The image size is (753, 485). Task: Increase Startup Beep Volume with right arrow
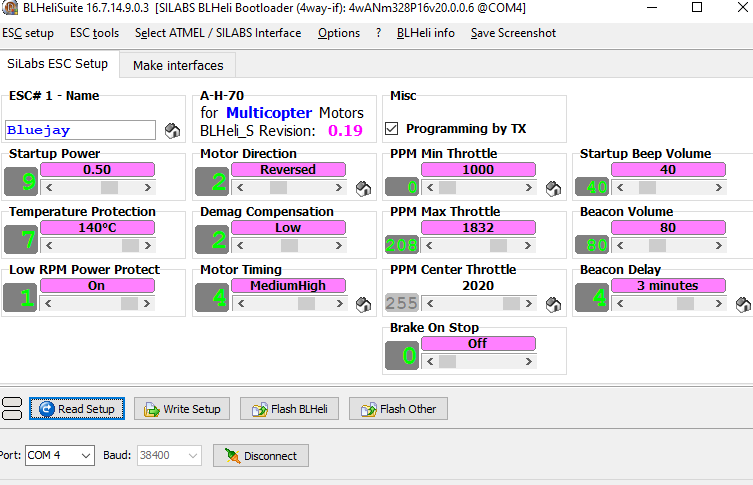tap(719, 187)
